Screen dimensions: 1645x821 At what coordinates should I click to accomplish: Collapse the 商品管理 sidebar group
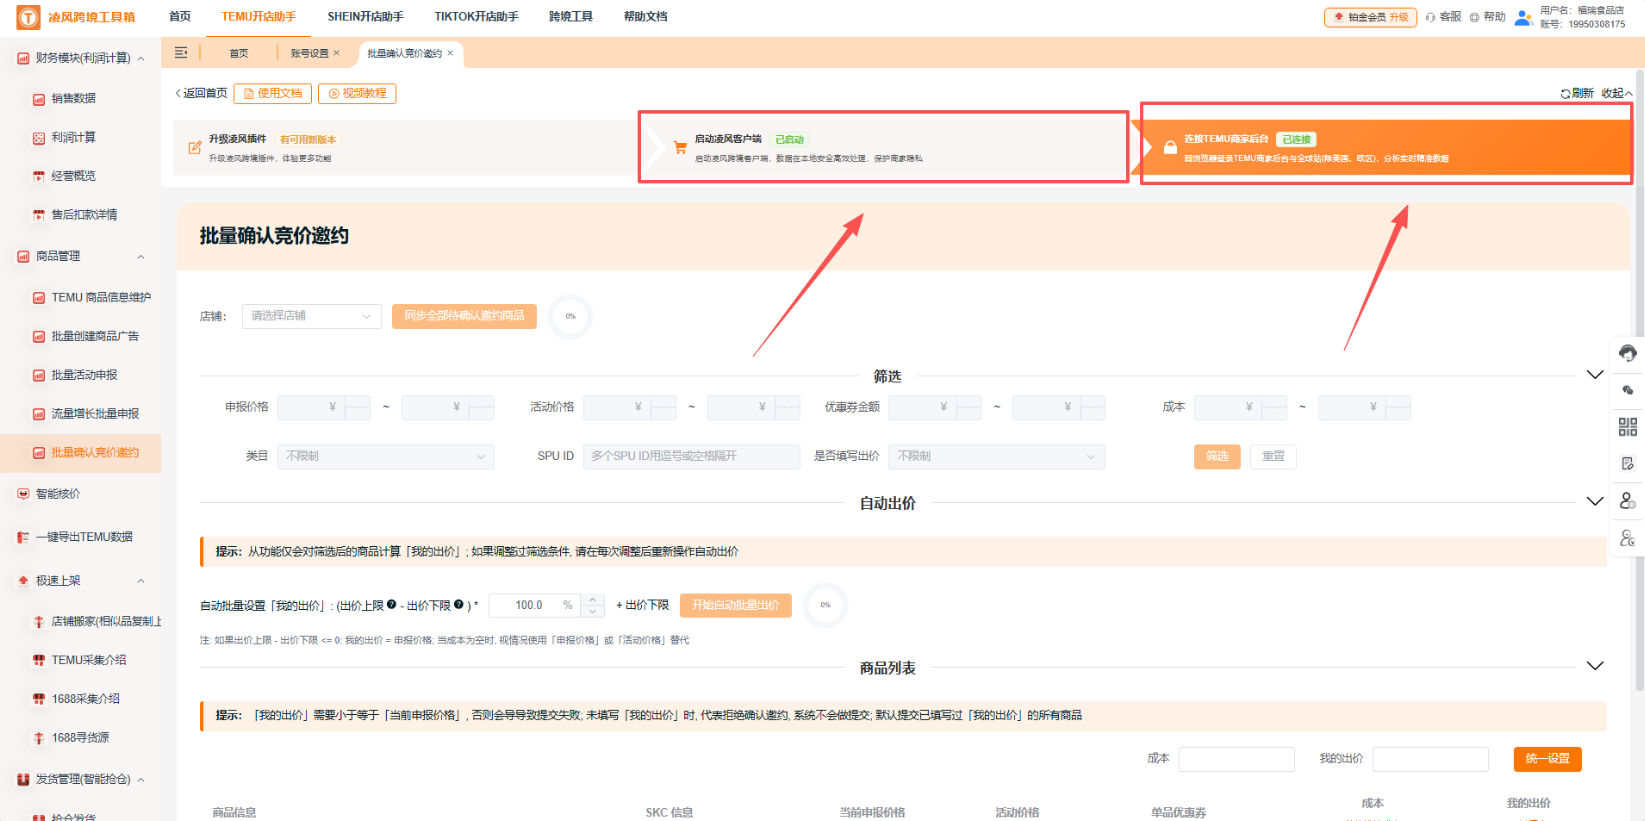point(141,257)
